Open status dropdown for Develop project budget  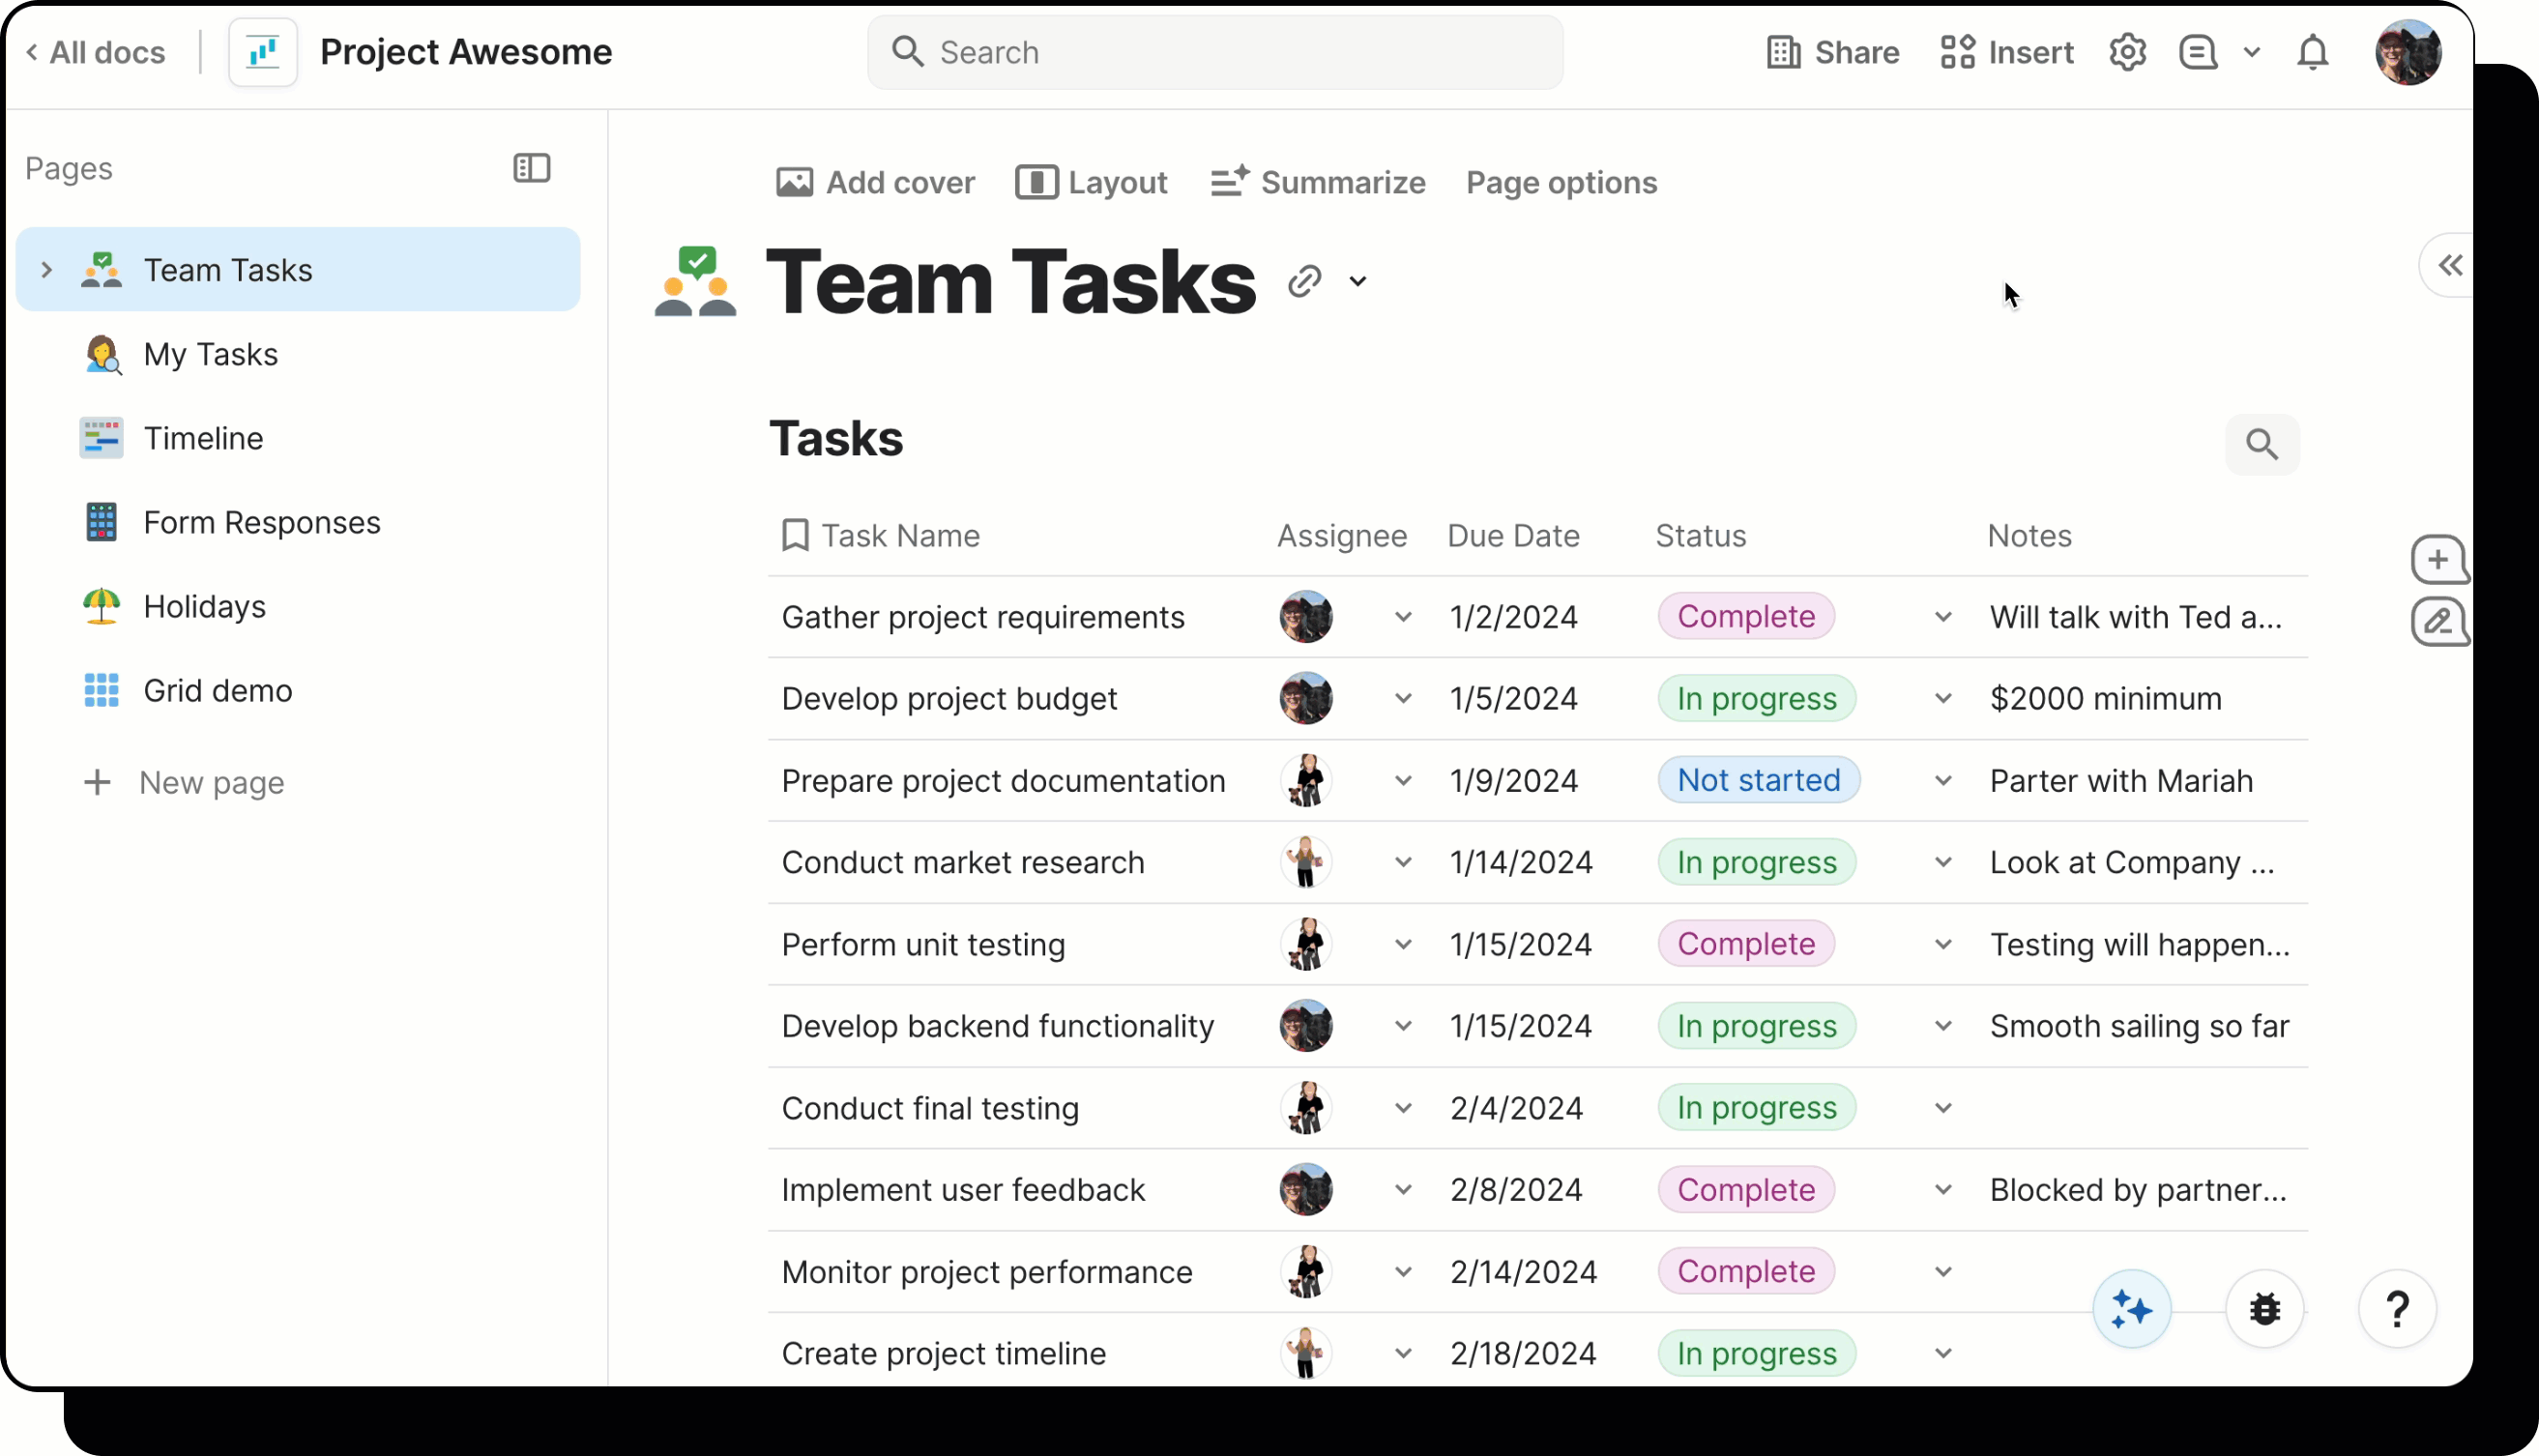1942,698
